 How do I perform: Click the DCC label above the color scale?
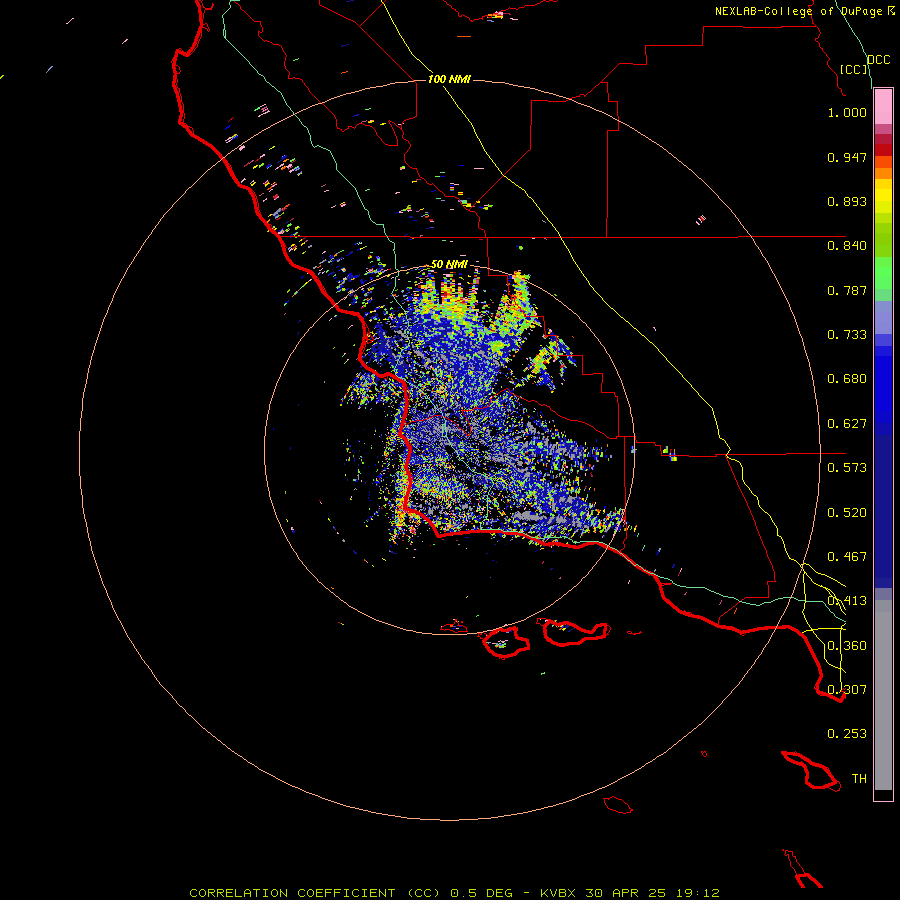pyautogui.click(x=879, y=60)
